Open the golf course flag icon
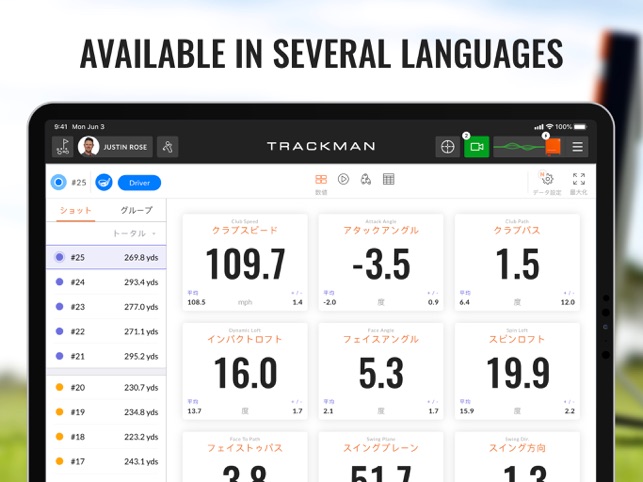 click(x=63, y=146)
